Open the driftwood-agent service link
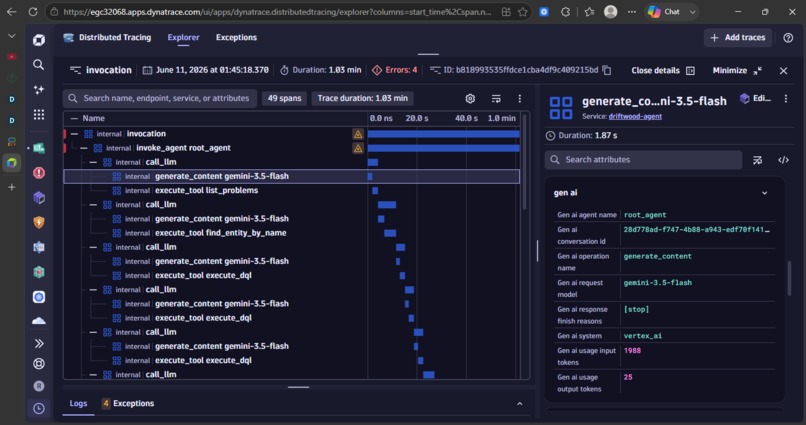Screen dimensions: 806x425 click(635, 117)
